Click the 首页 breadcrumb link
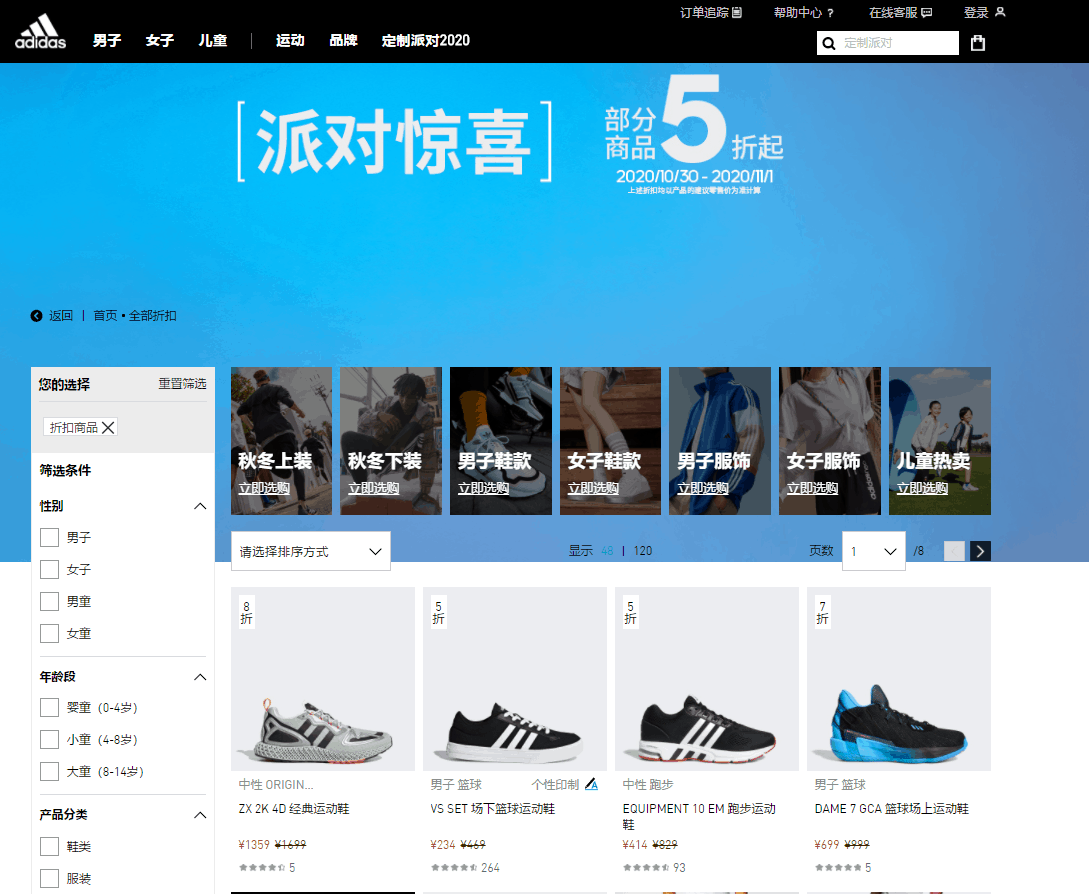 coord(106,316)
